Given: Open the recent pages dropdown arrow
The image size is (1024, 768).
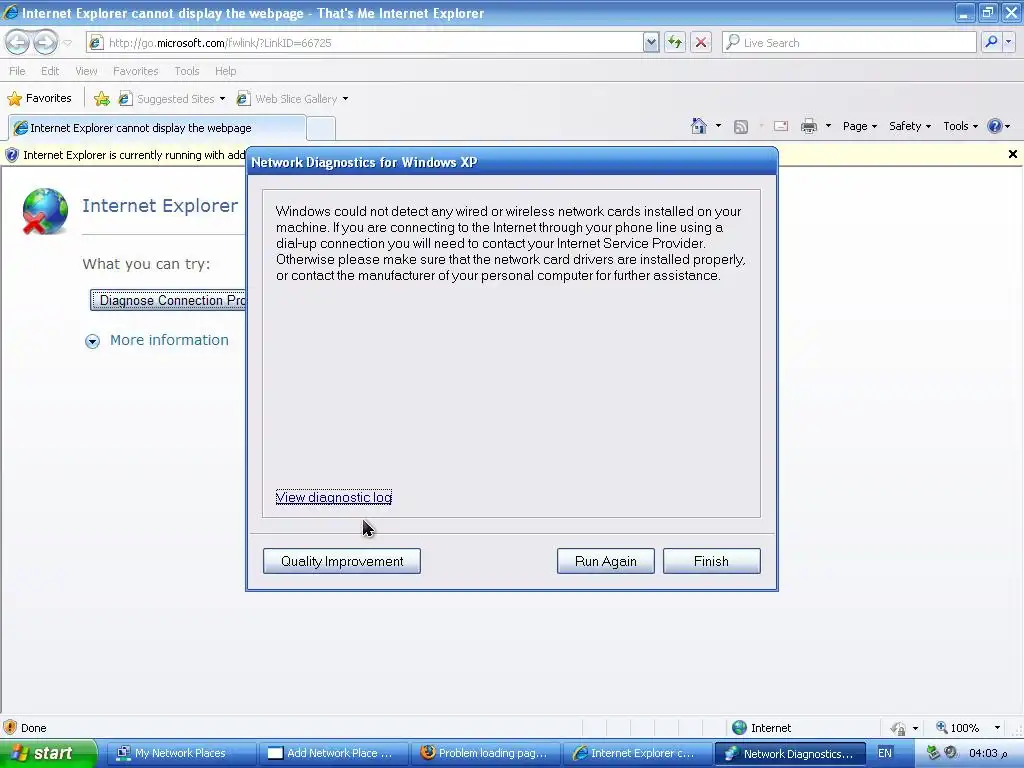Looking at the screenshot, I should 67,43.
